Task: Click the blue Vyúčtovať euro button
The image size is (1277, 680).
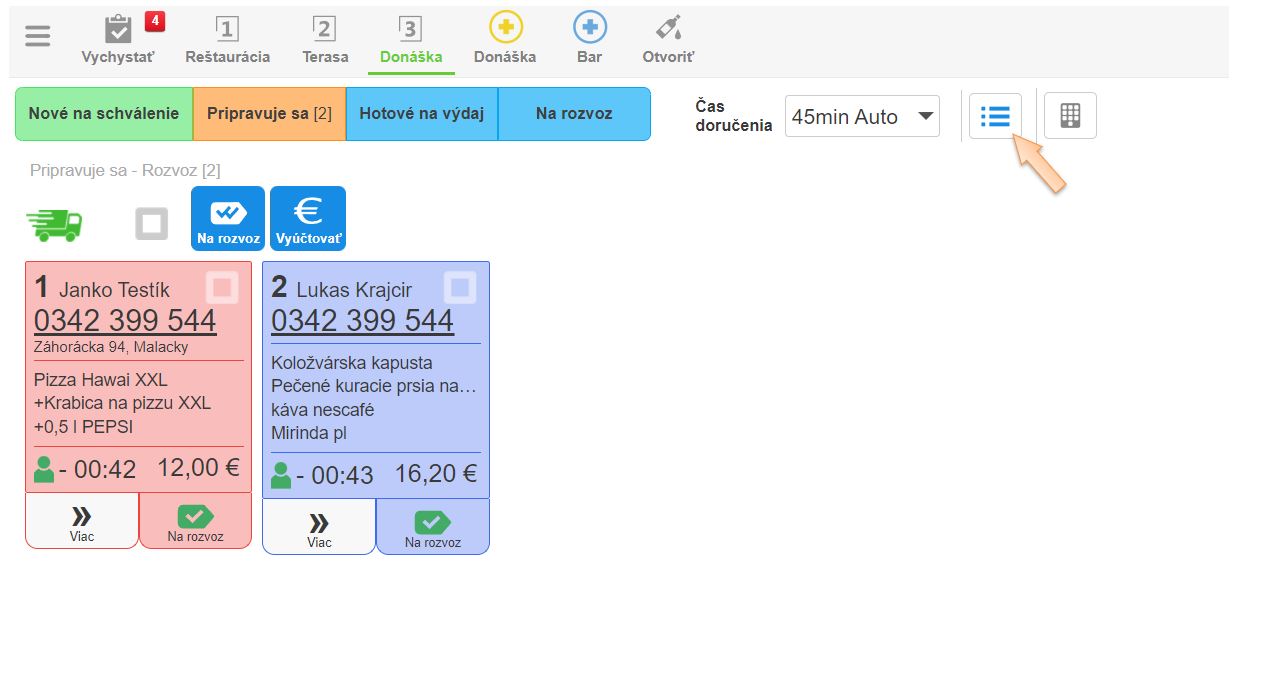Action: point(308,218)
